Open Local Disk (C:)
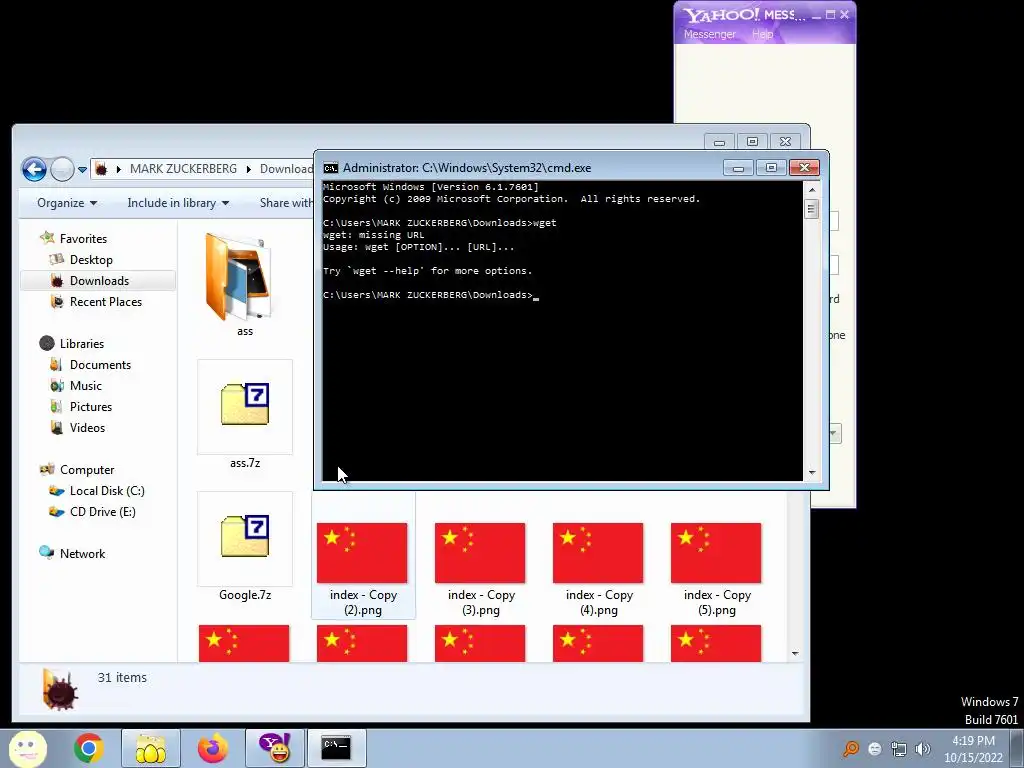 point(107,490)
